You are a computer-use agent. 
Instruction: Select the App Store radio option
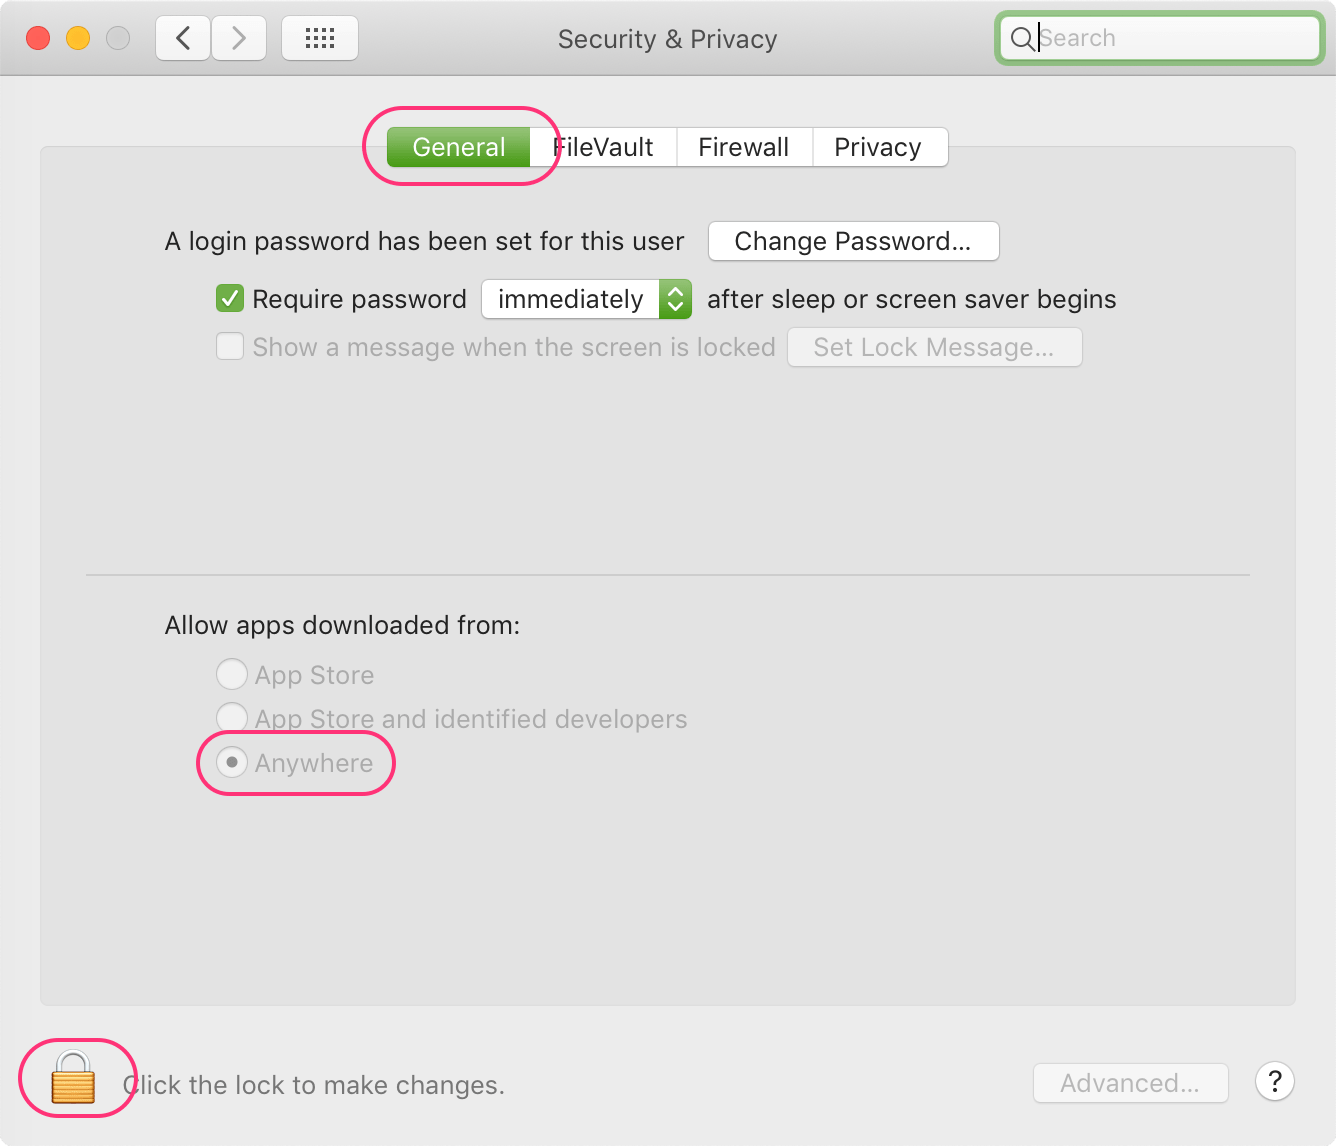232,674
